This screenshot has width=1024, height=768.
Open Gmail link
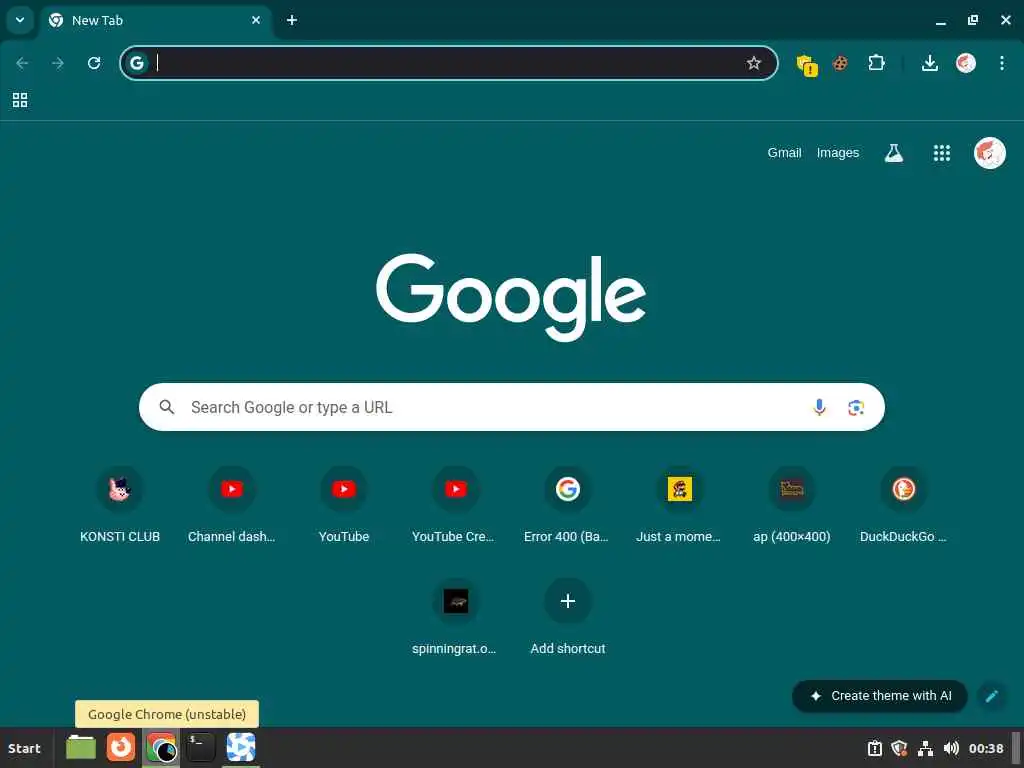pos(784,153)
